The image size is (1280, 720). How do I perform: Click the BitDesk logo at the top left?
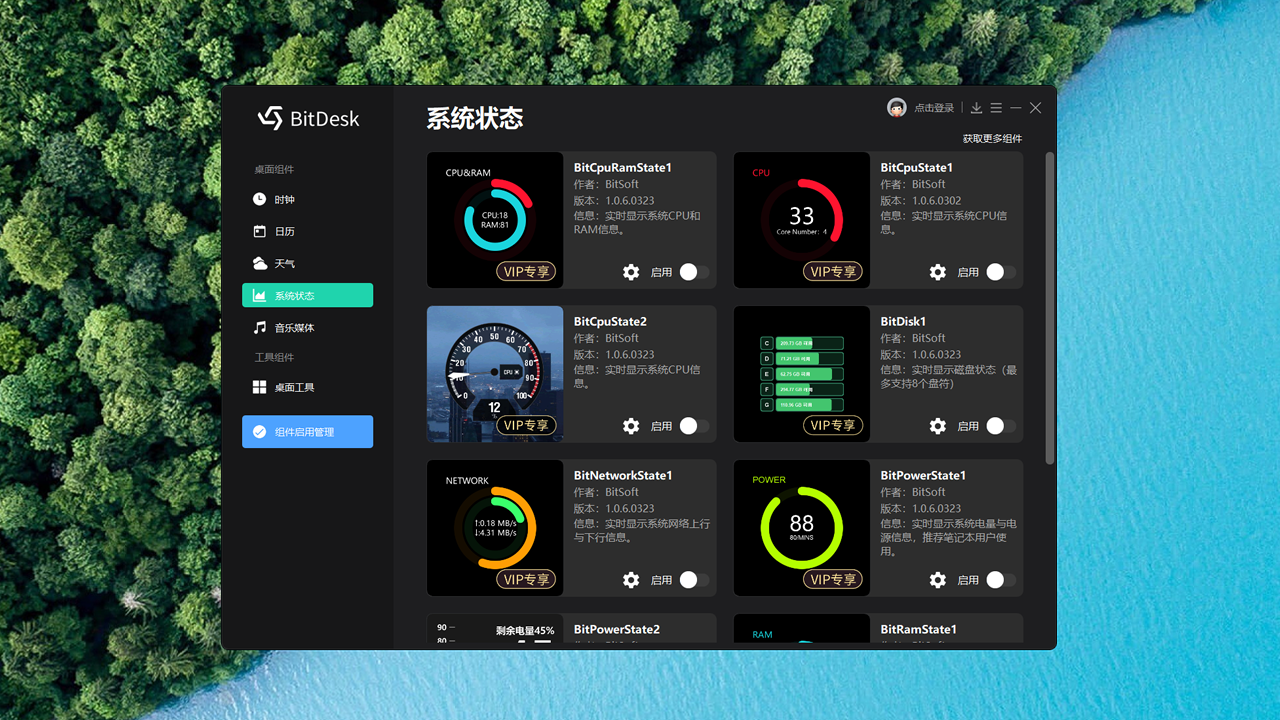(308, 118)
